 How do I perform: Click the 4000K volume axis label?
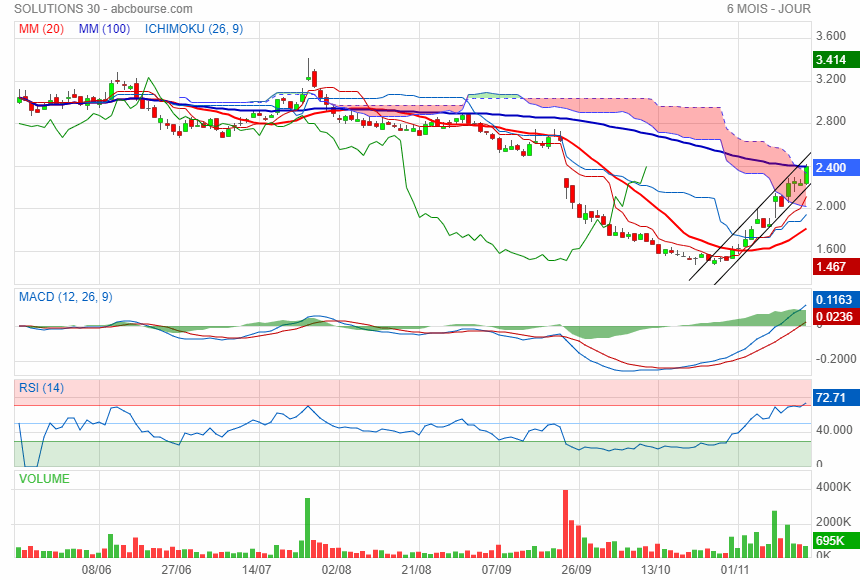(x=834, y=487)
